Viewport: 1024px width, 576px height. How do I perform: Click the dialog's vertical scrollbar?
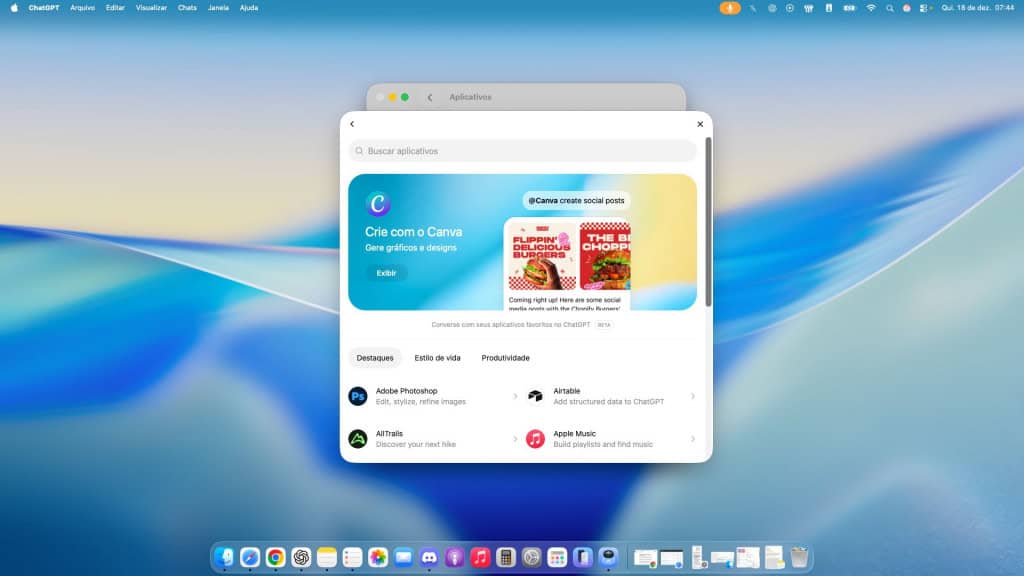click(x=708, y=220)
